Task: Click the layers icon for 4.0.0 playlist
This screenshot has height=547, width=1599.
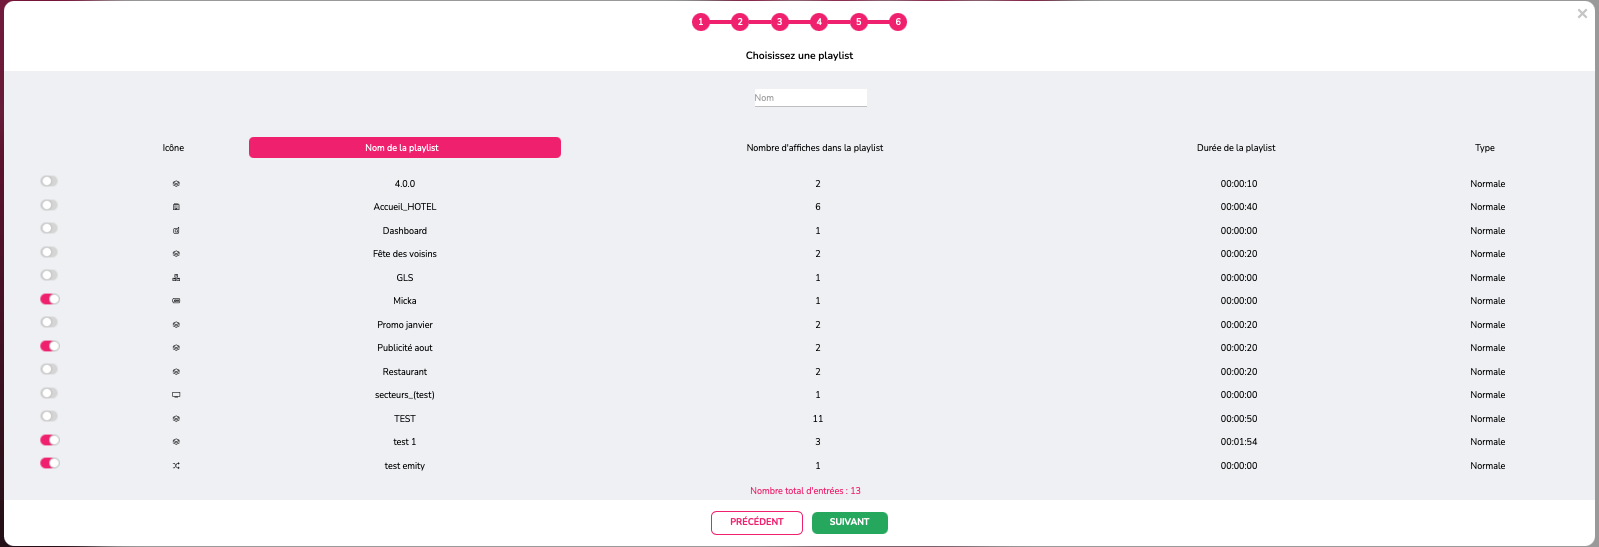Action: 176,184
